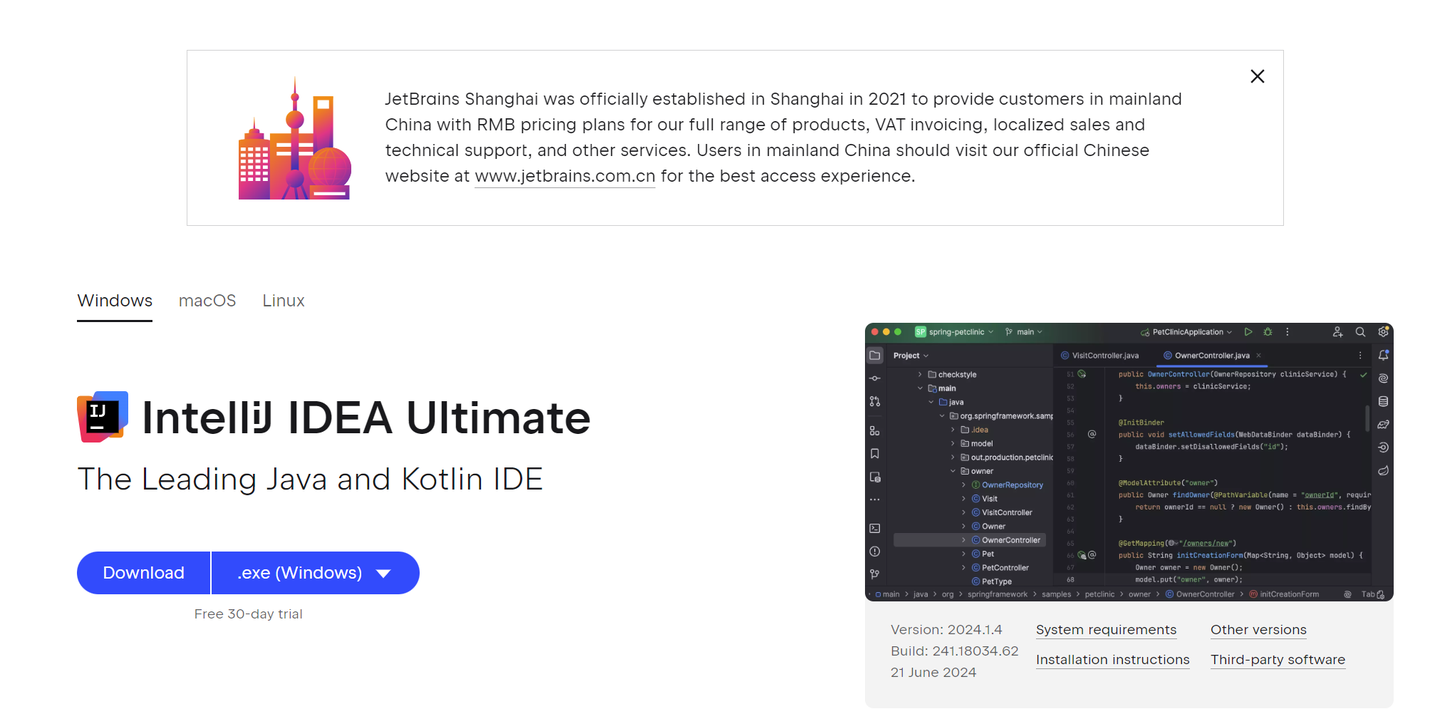1440x709 pixels.
Task: Expand the .idea folder arrow
Action: (x=952, y=429)
